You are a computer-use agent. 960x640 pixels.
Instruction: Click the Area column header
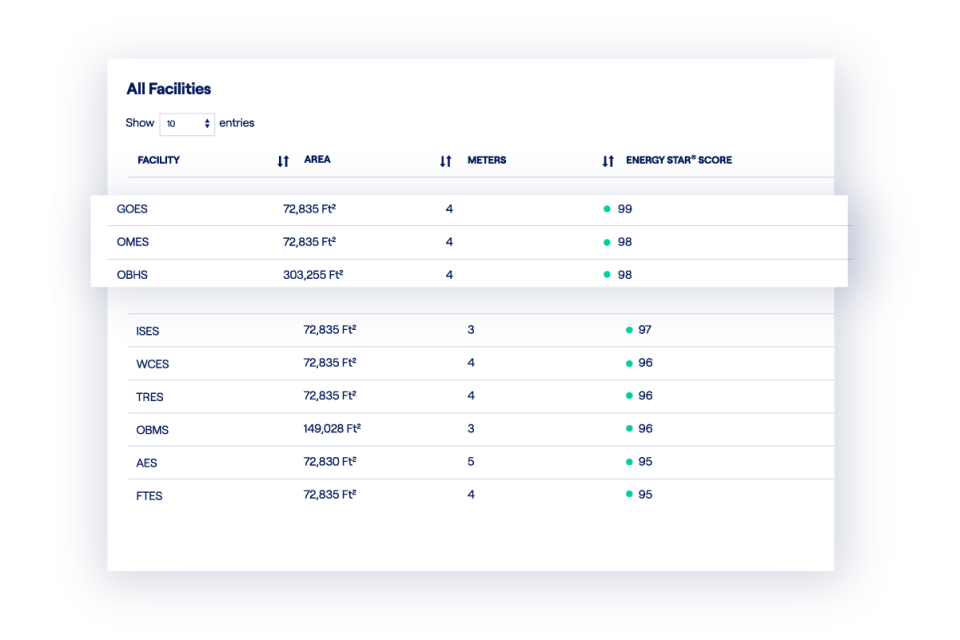click(317, 159)
